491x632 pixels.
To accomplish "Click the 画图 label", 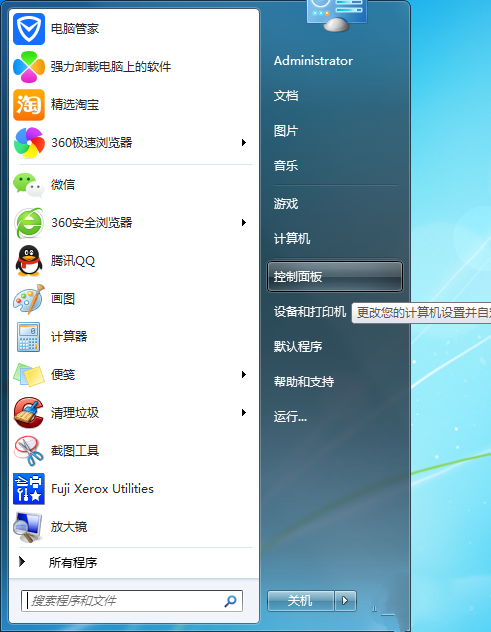I will click(63, 299).
